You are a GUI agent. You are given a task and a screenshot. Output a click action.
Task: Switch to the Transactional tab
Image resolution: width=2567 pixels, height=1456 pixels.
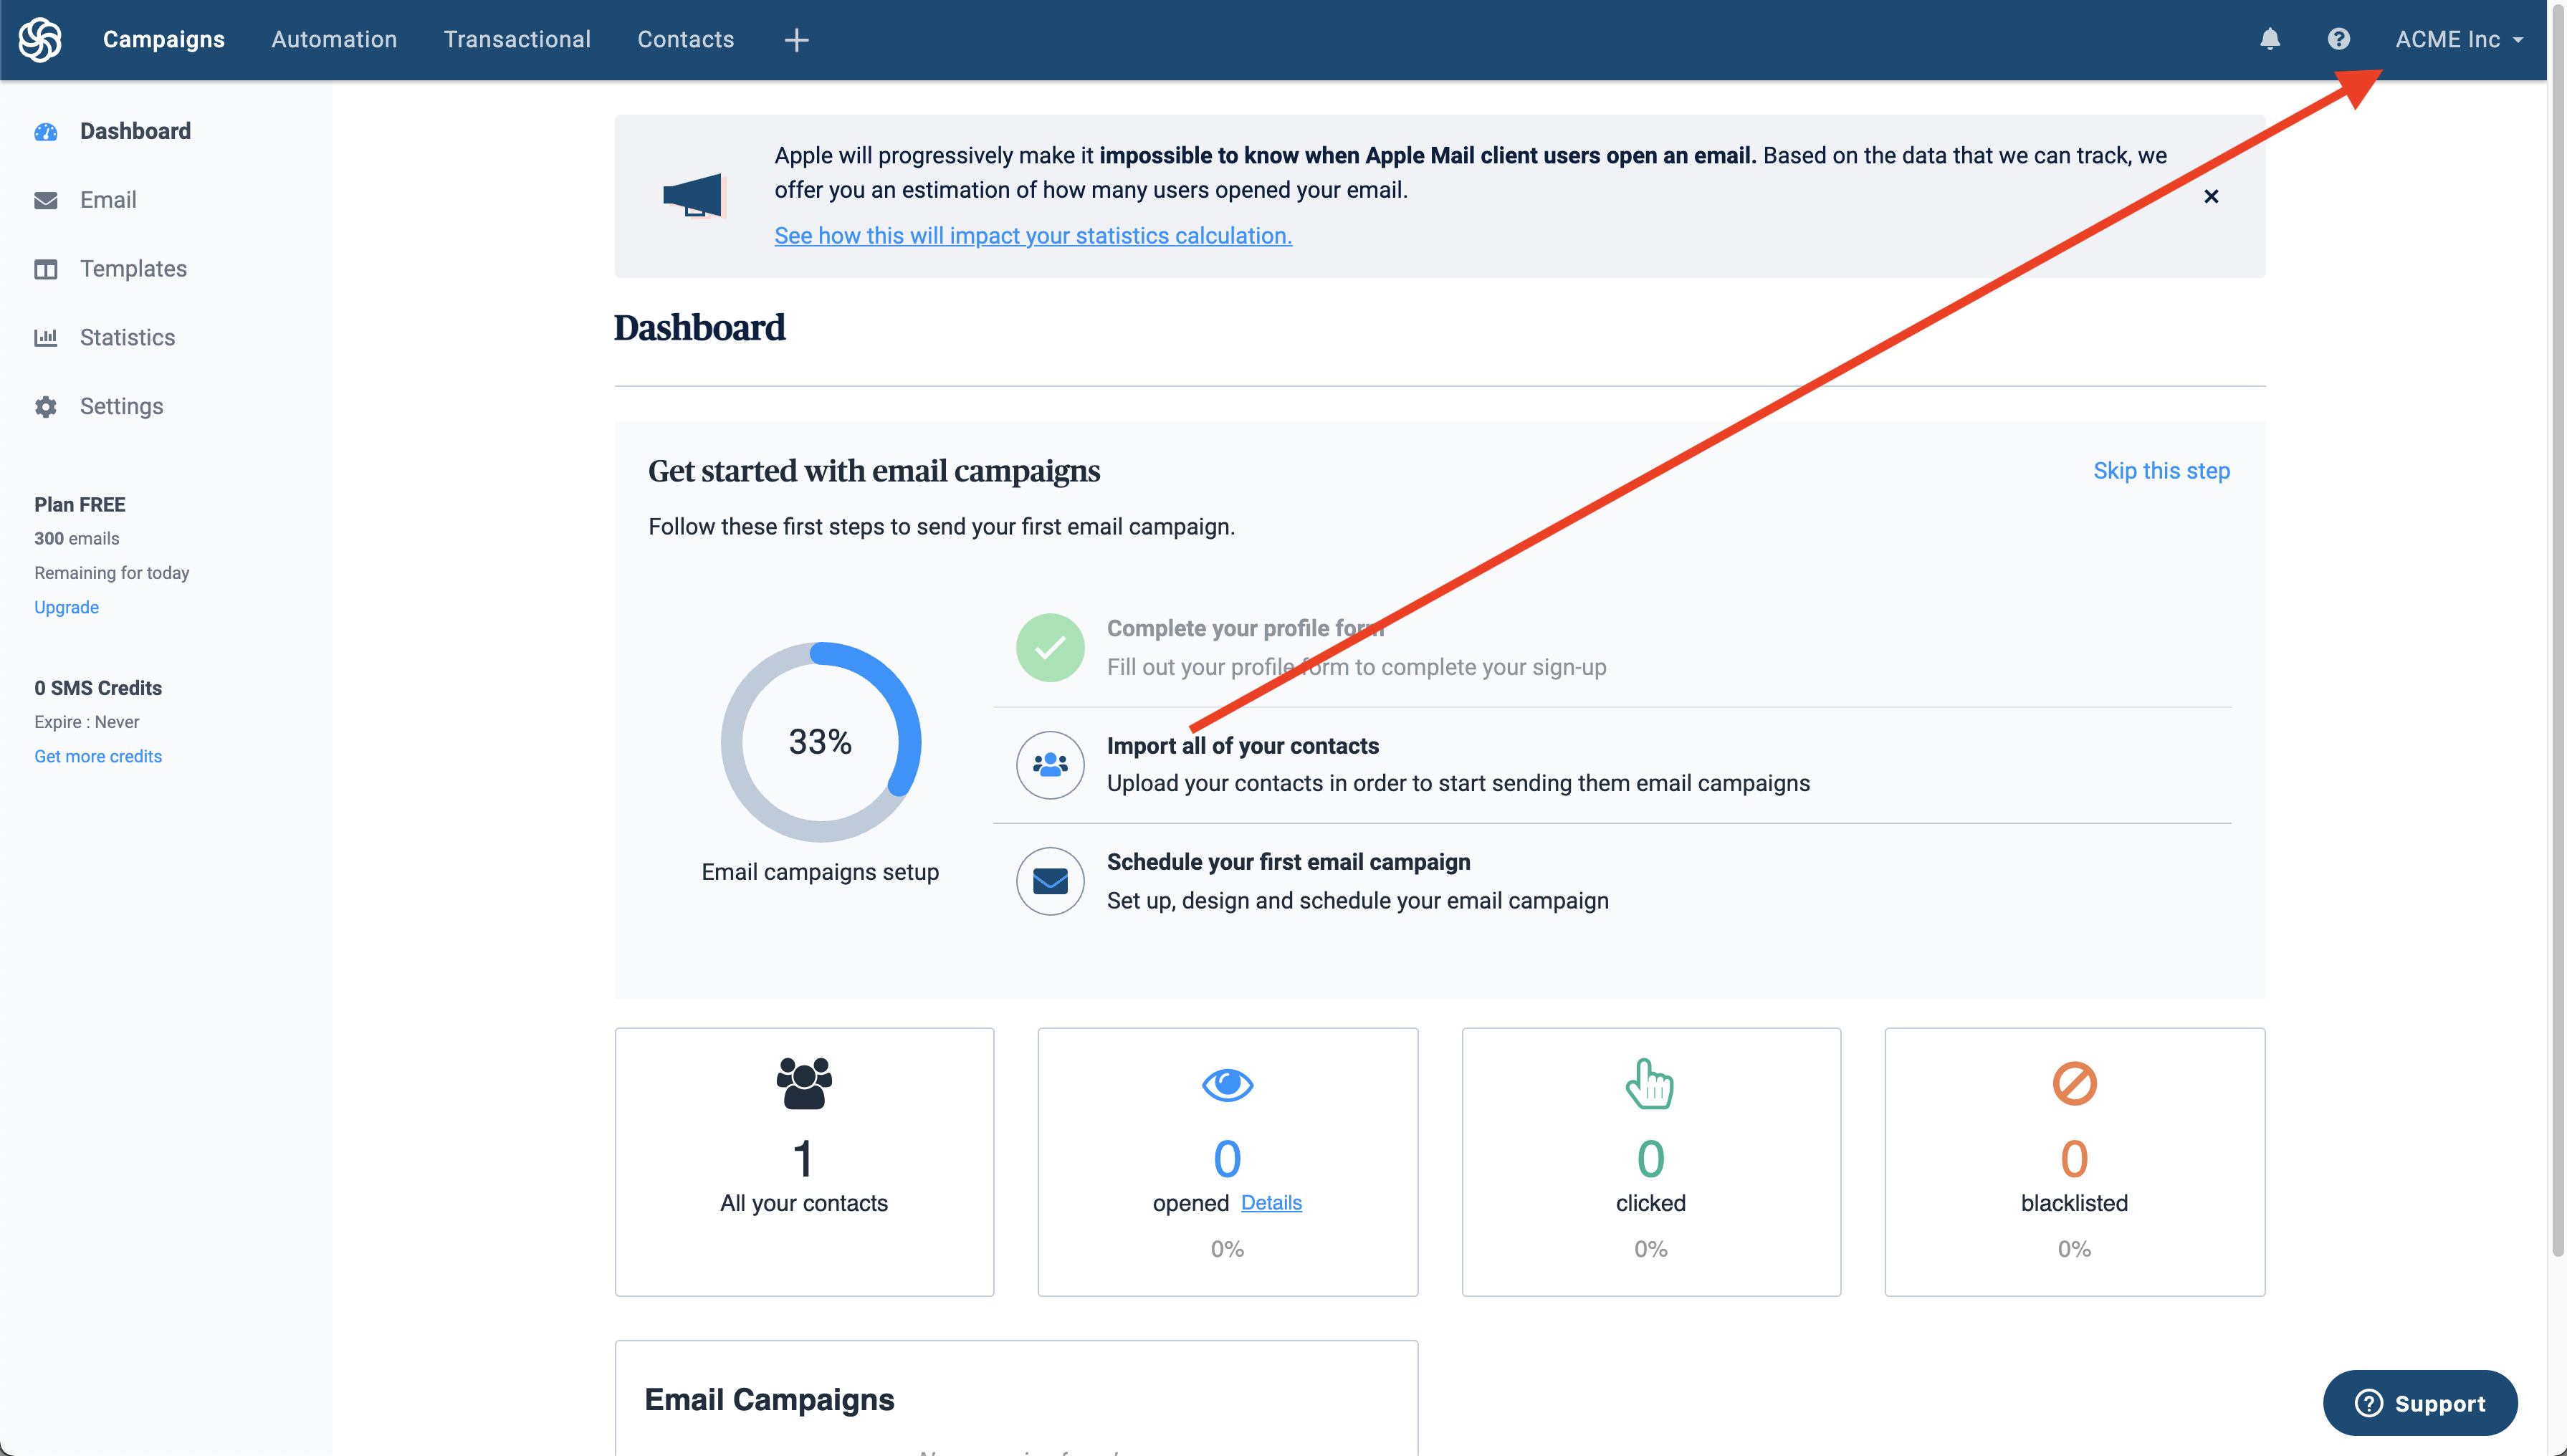click(517, 40)
